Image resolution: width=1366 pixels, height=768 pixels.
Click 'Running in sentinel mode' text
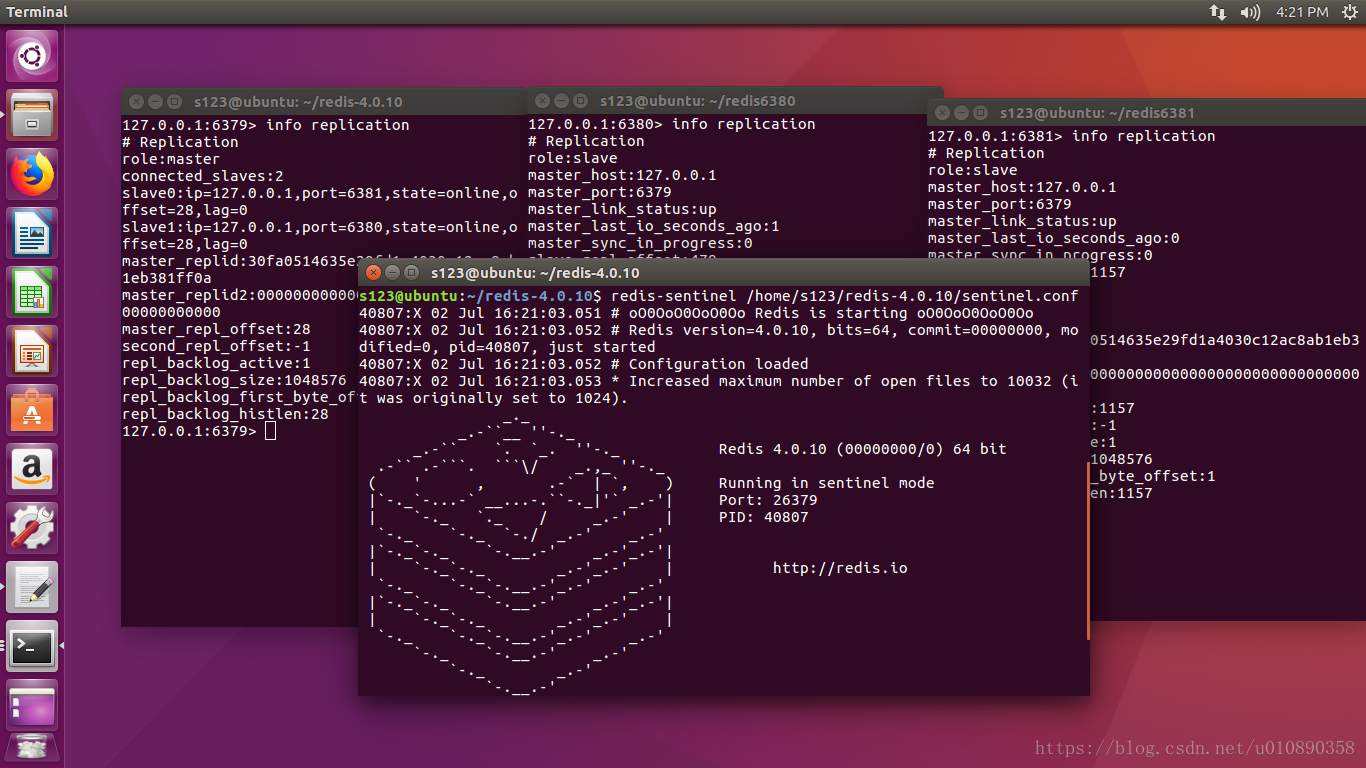pos(827,483)
